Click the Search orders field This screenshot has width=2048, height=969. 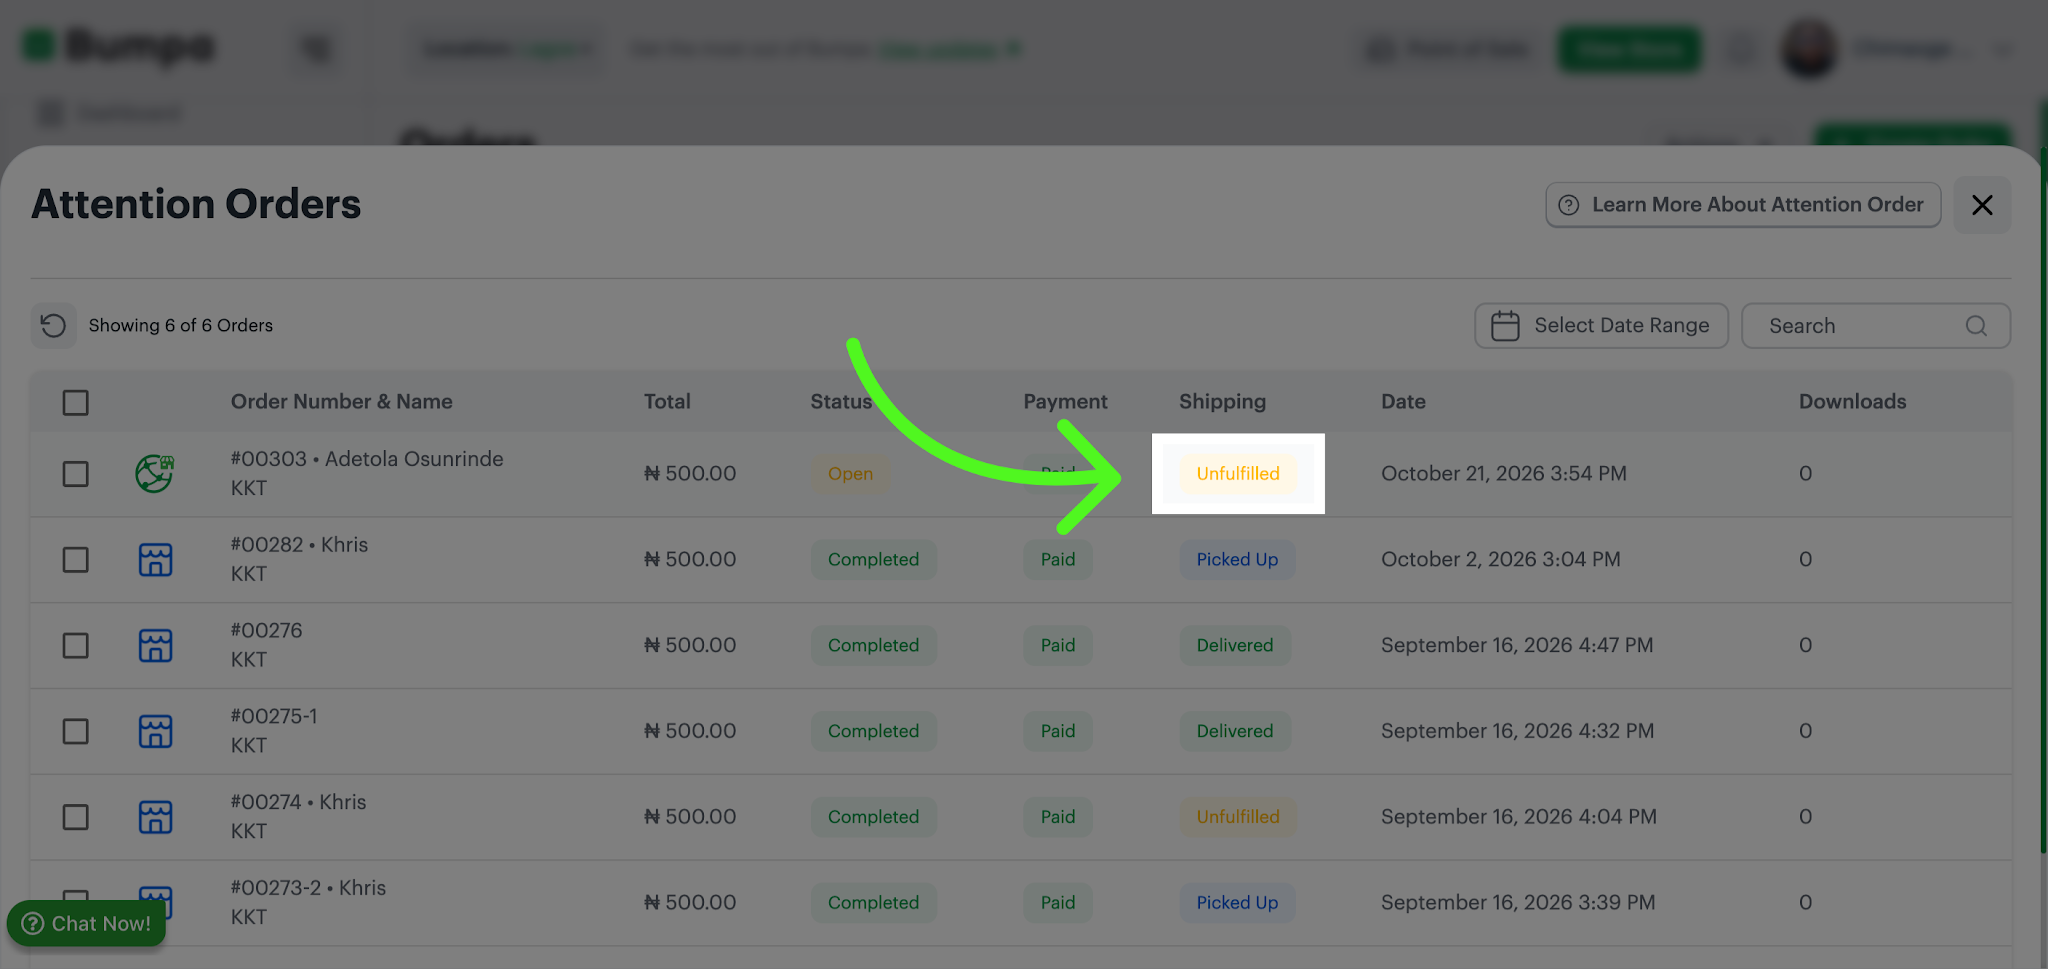point(1875,326)
